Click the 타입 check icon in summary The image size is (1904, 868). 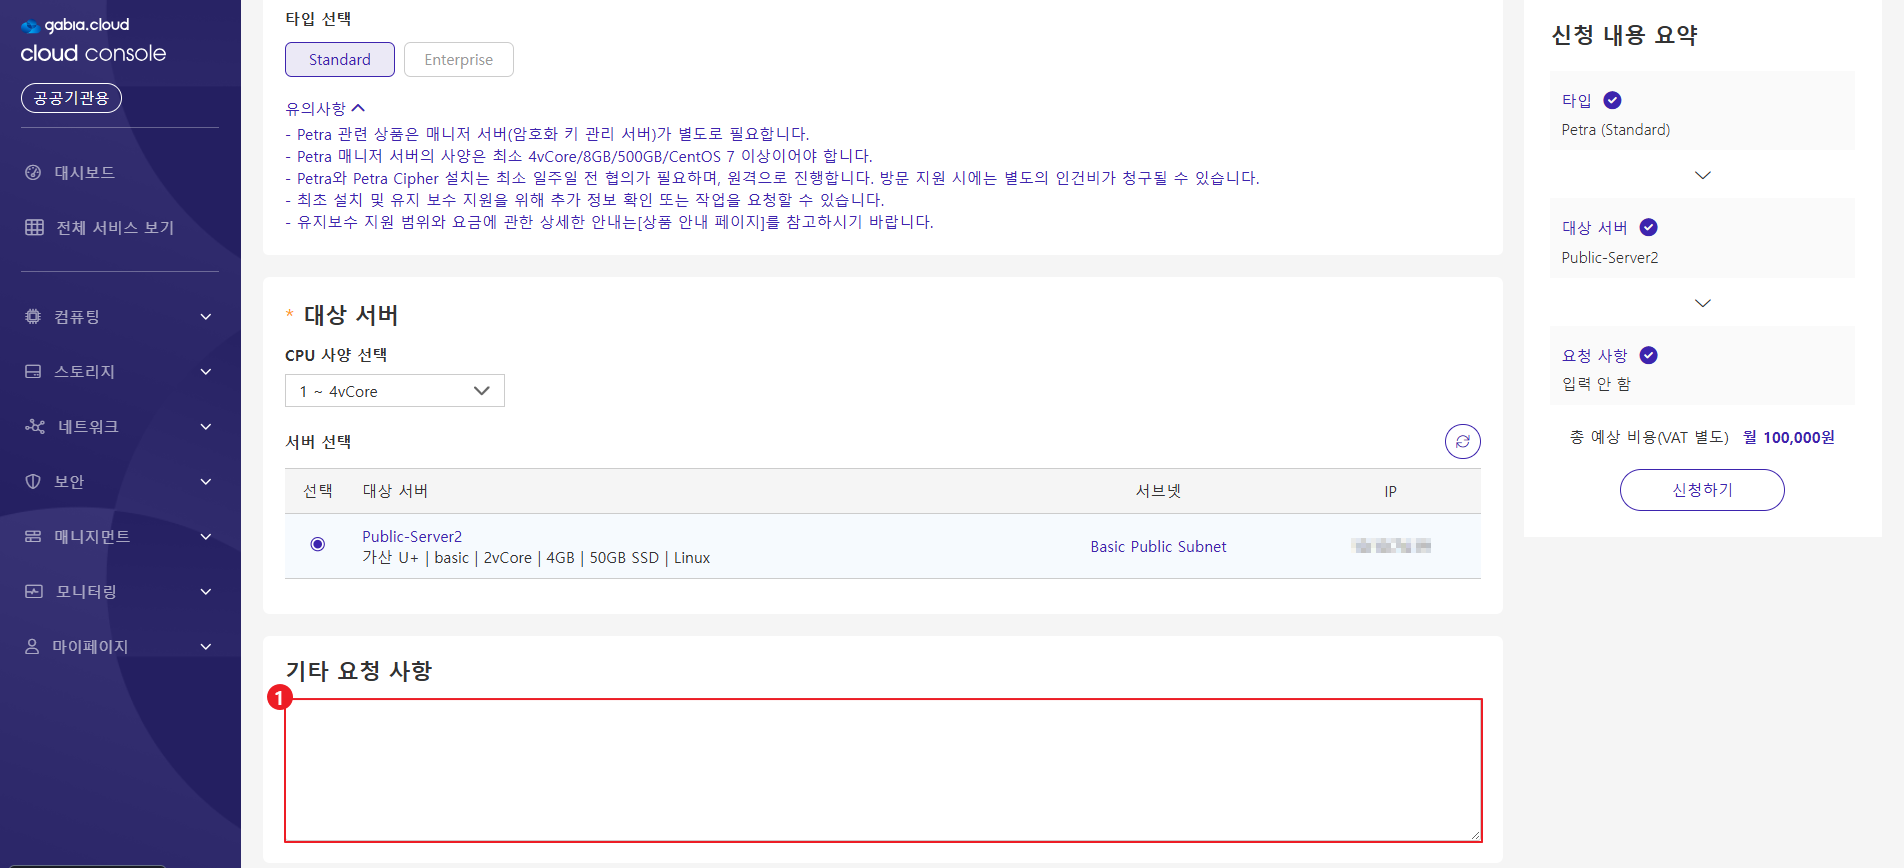1612,100
